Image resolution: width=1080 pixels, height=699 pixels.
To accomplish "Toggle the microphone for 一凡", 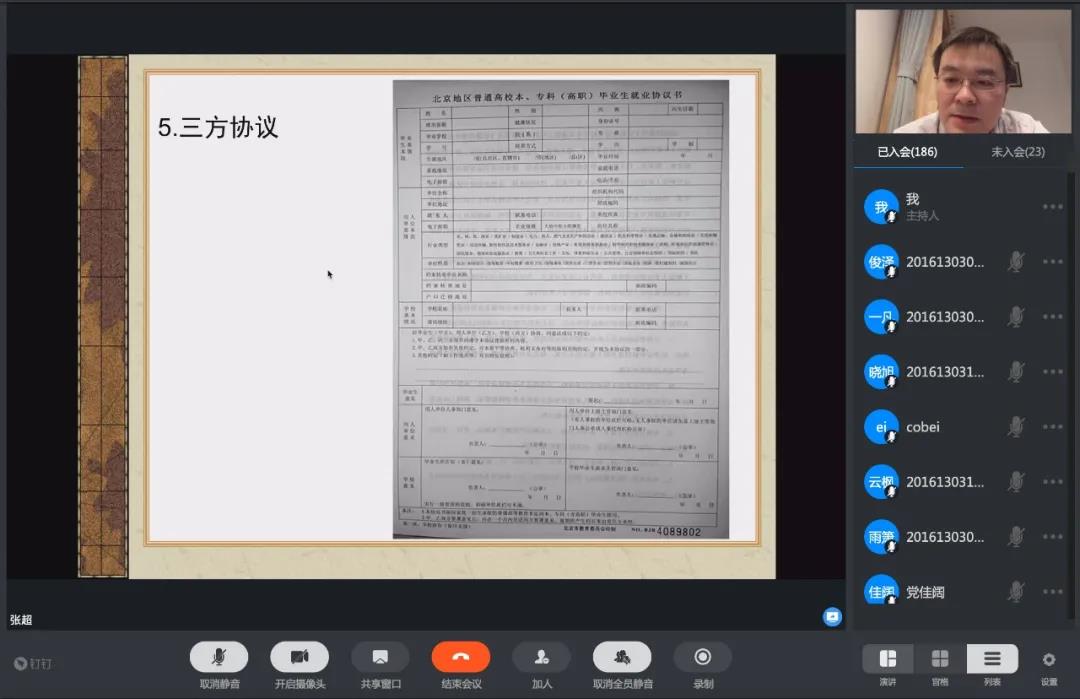I will 1016,317.
